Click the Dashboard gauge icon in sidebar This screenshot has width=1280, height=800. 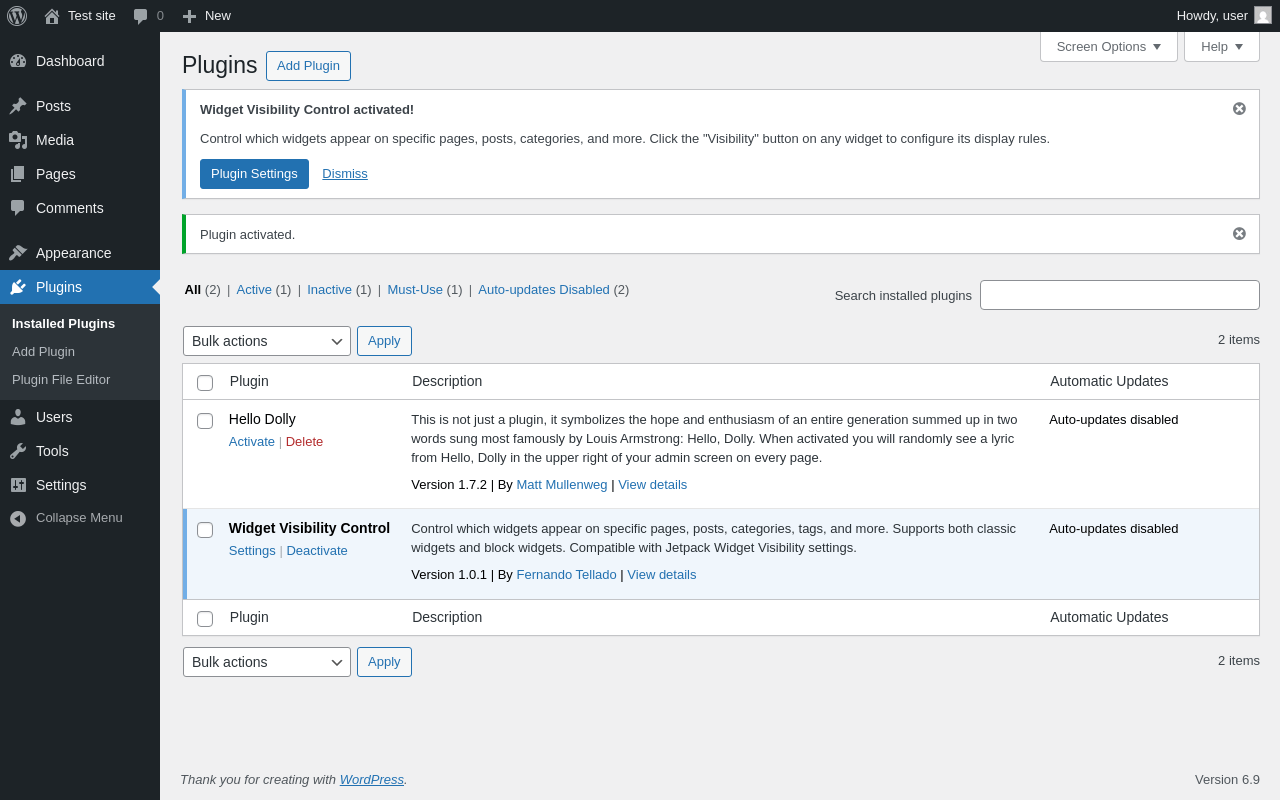pyautogui.click(x=18, y=61)
